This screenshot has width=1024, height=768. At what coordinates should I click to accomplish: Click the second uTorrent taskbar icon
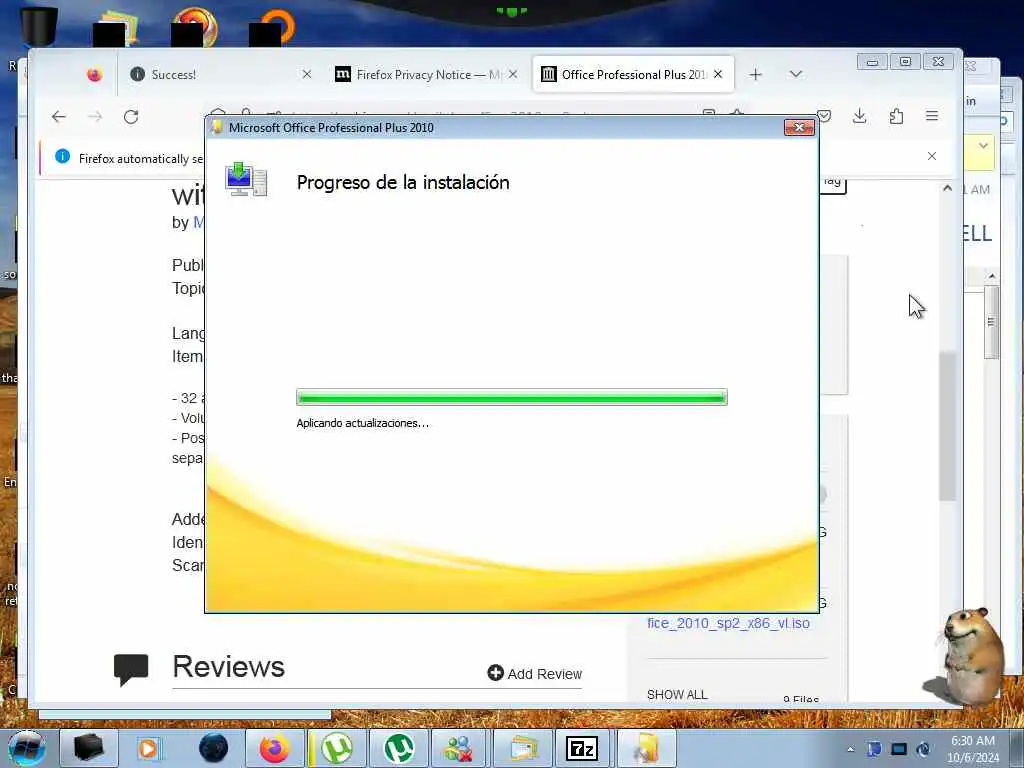click(398, 748)
